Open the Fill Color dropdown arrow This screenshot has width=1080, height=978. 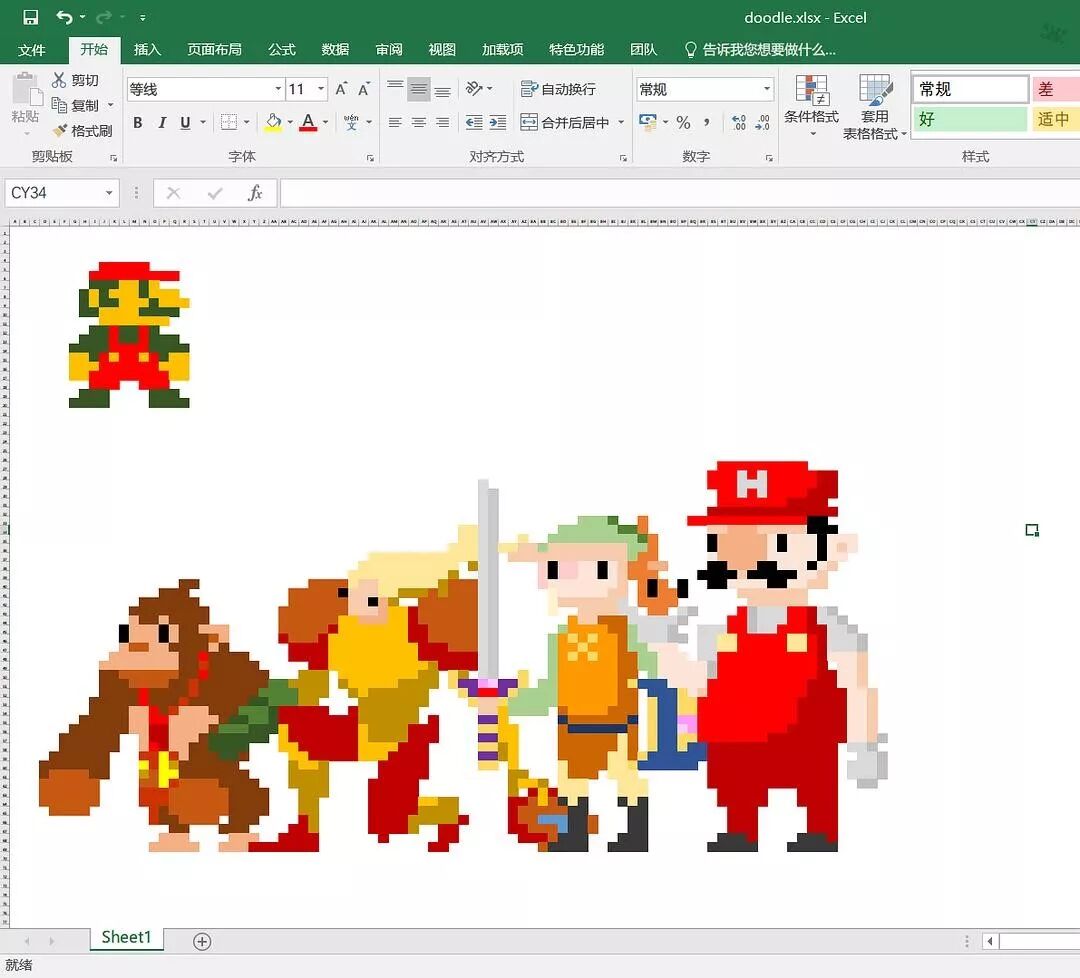coord(290,123)
